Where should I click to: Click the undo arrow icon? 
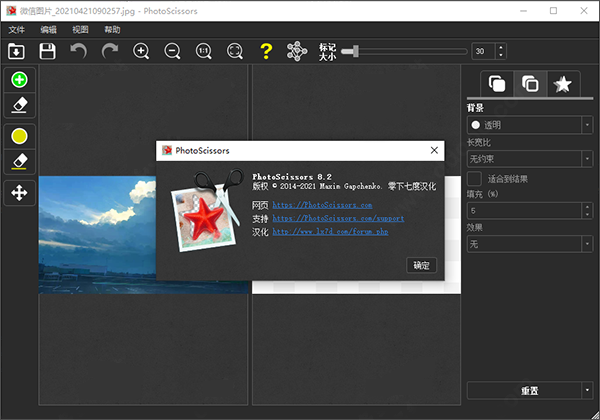[x=78, y=51]
